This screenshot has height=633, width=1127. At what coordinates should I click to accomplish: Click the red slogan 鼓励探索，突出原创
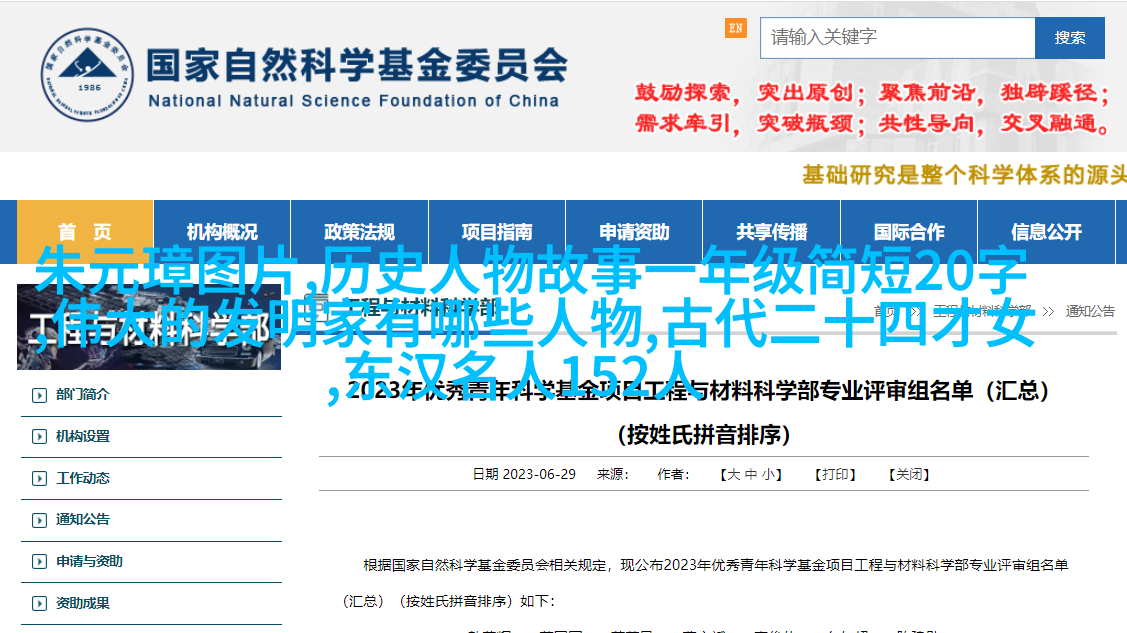(744, 93)
